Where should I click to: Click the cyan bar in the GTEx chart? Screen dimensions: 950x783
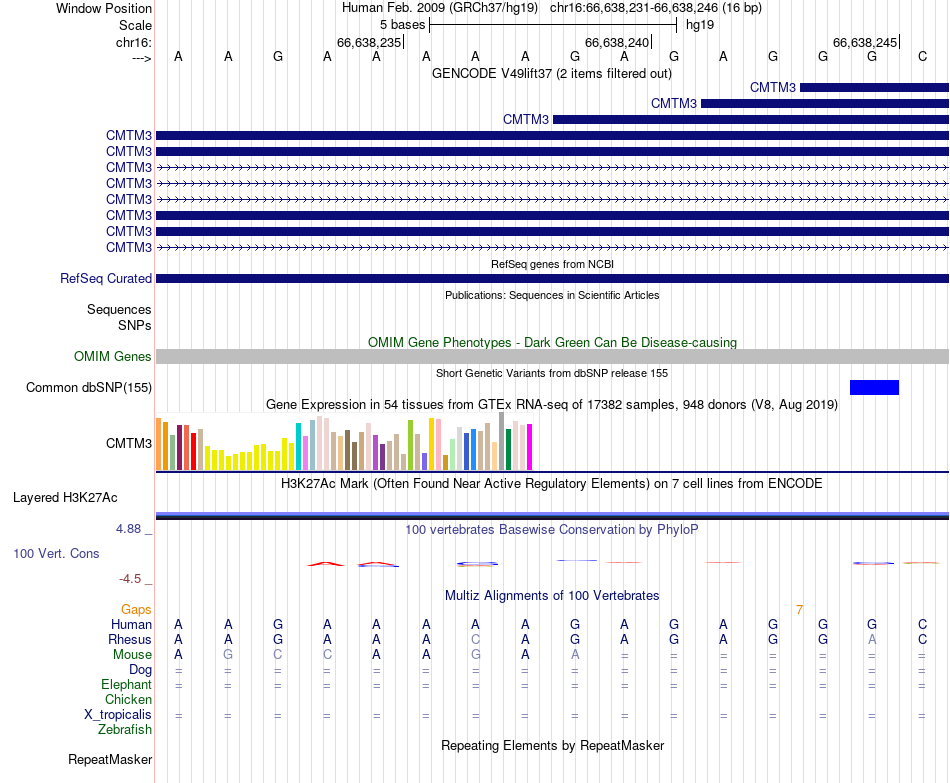[298, 447]
